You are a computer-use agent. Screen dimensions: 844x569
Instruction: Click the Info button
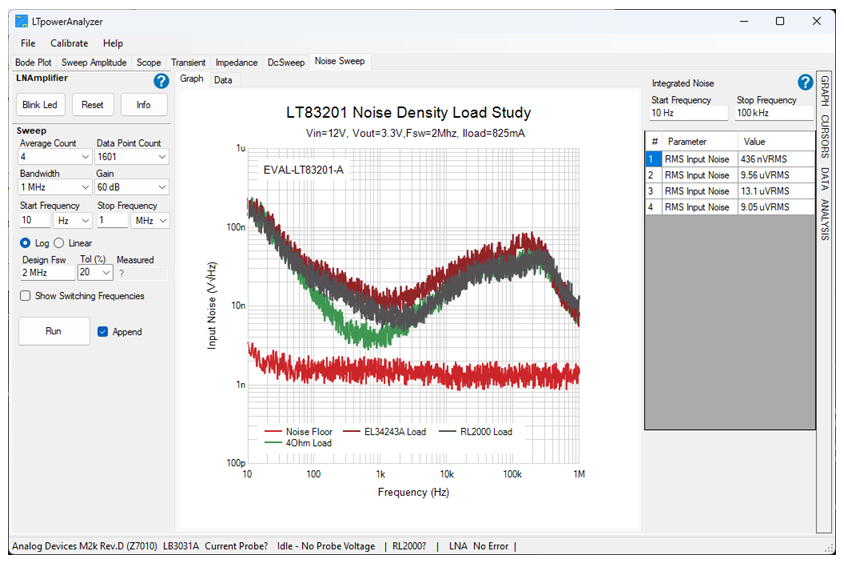(x=143, y=105)
